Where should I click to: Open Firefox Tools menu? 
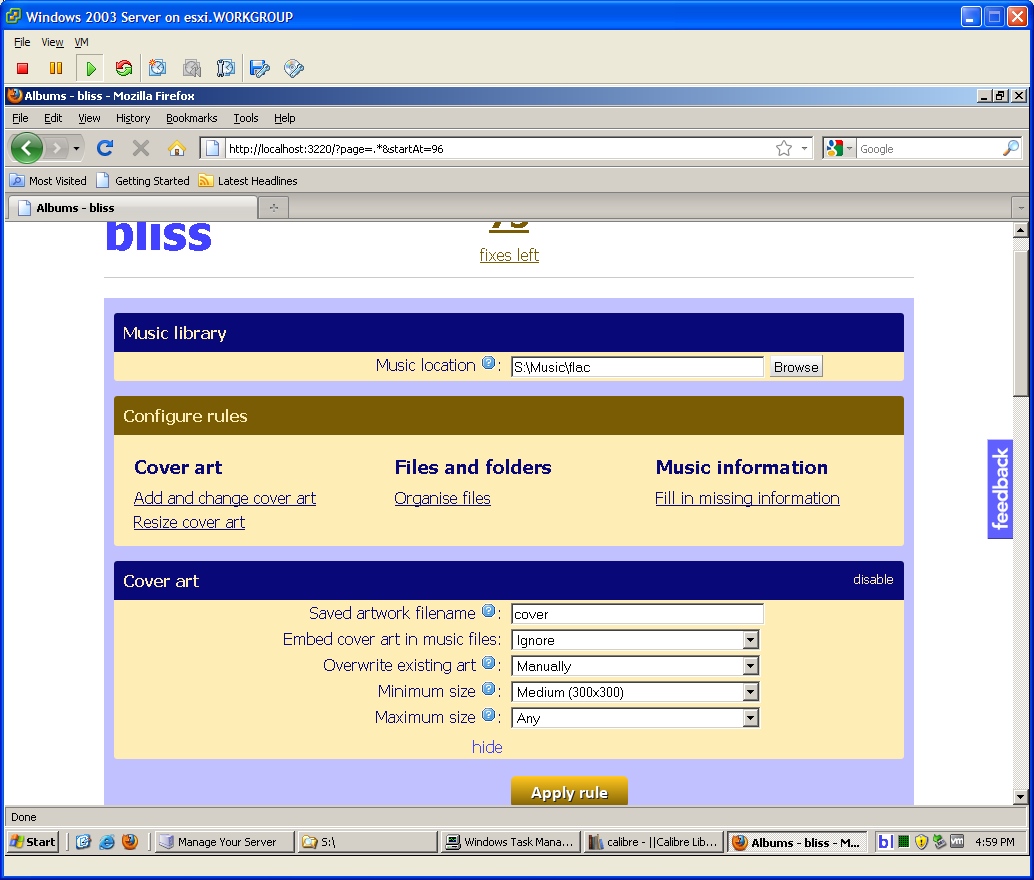tap(245, 118)
